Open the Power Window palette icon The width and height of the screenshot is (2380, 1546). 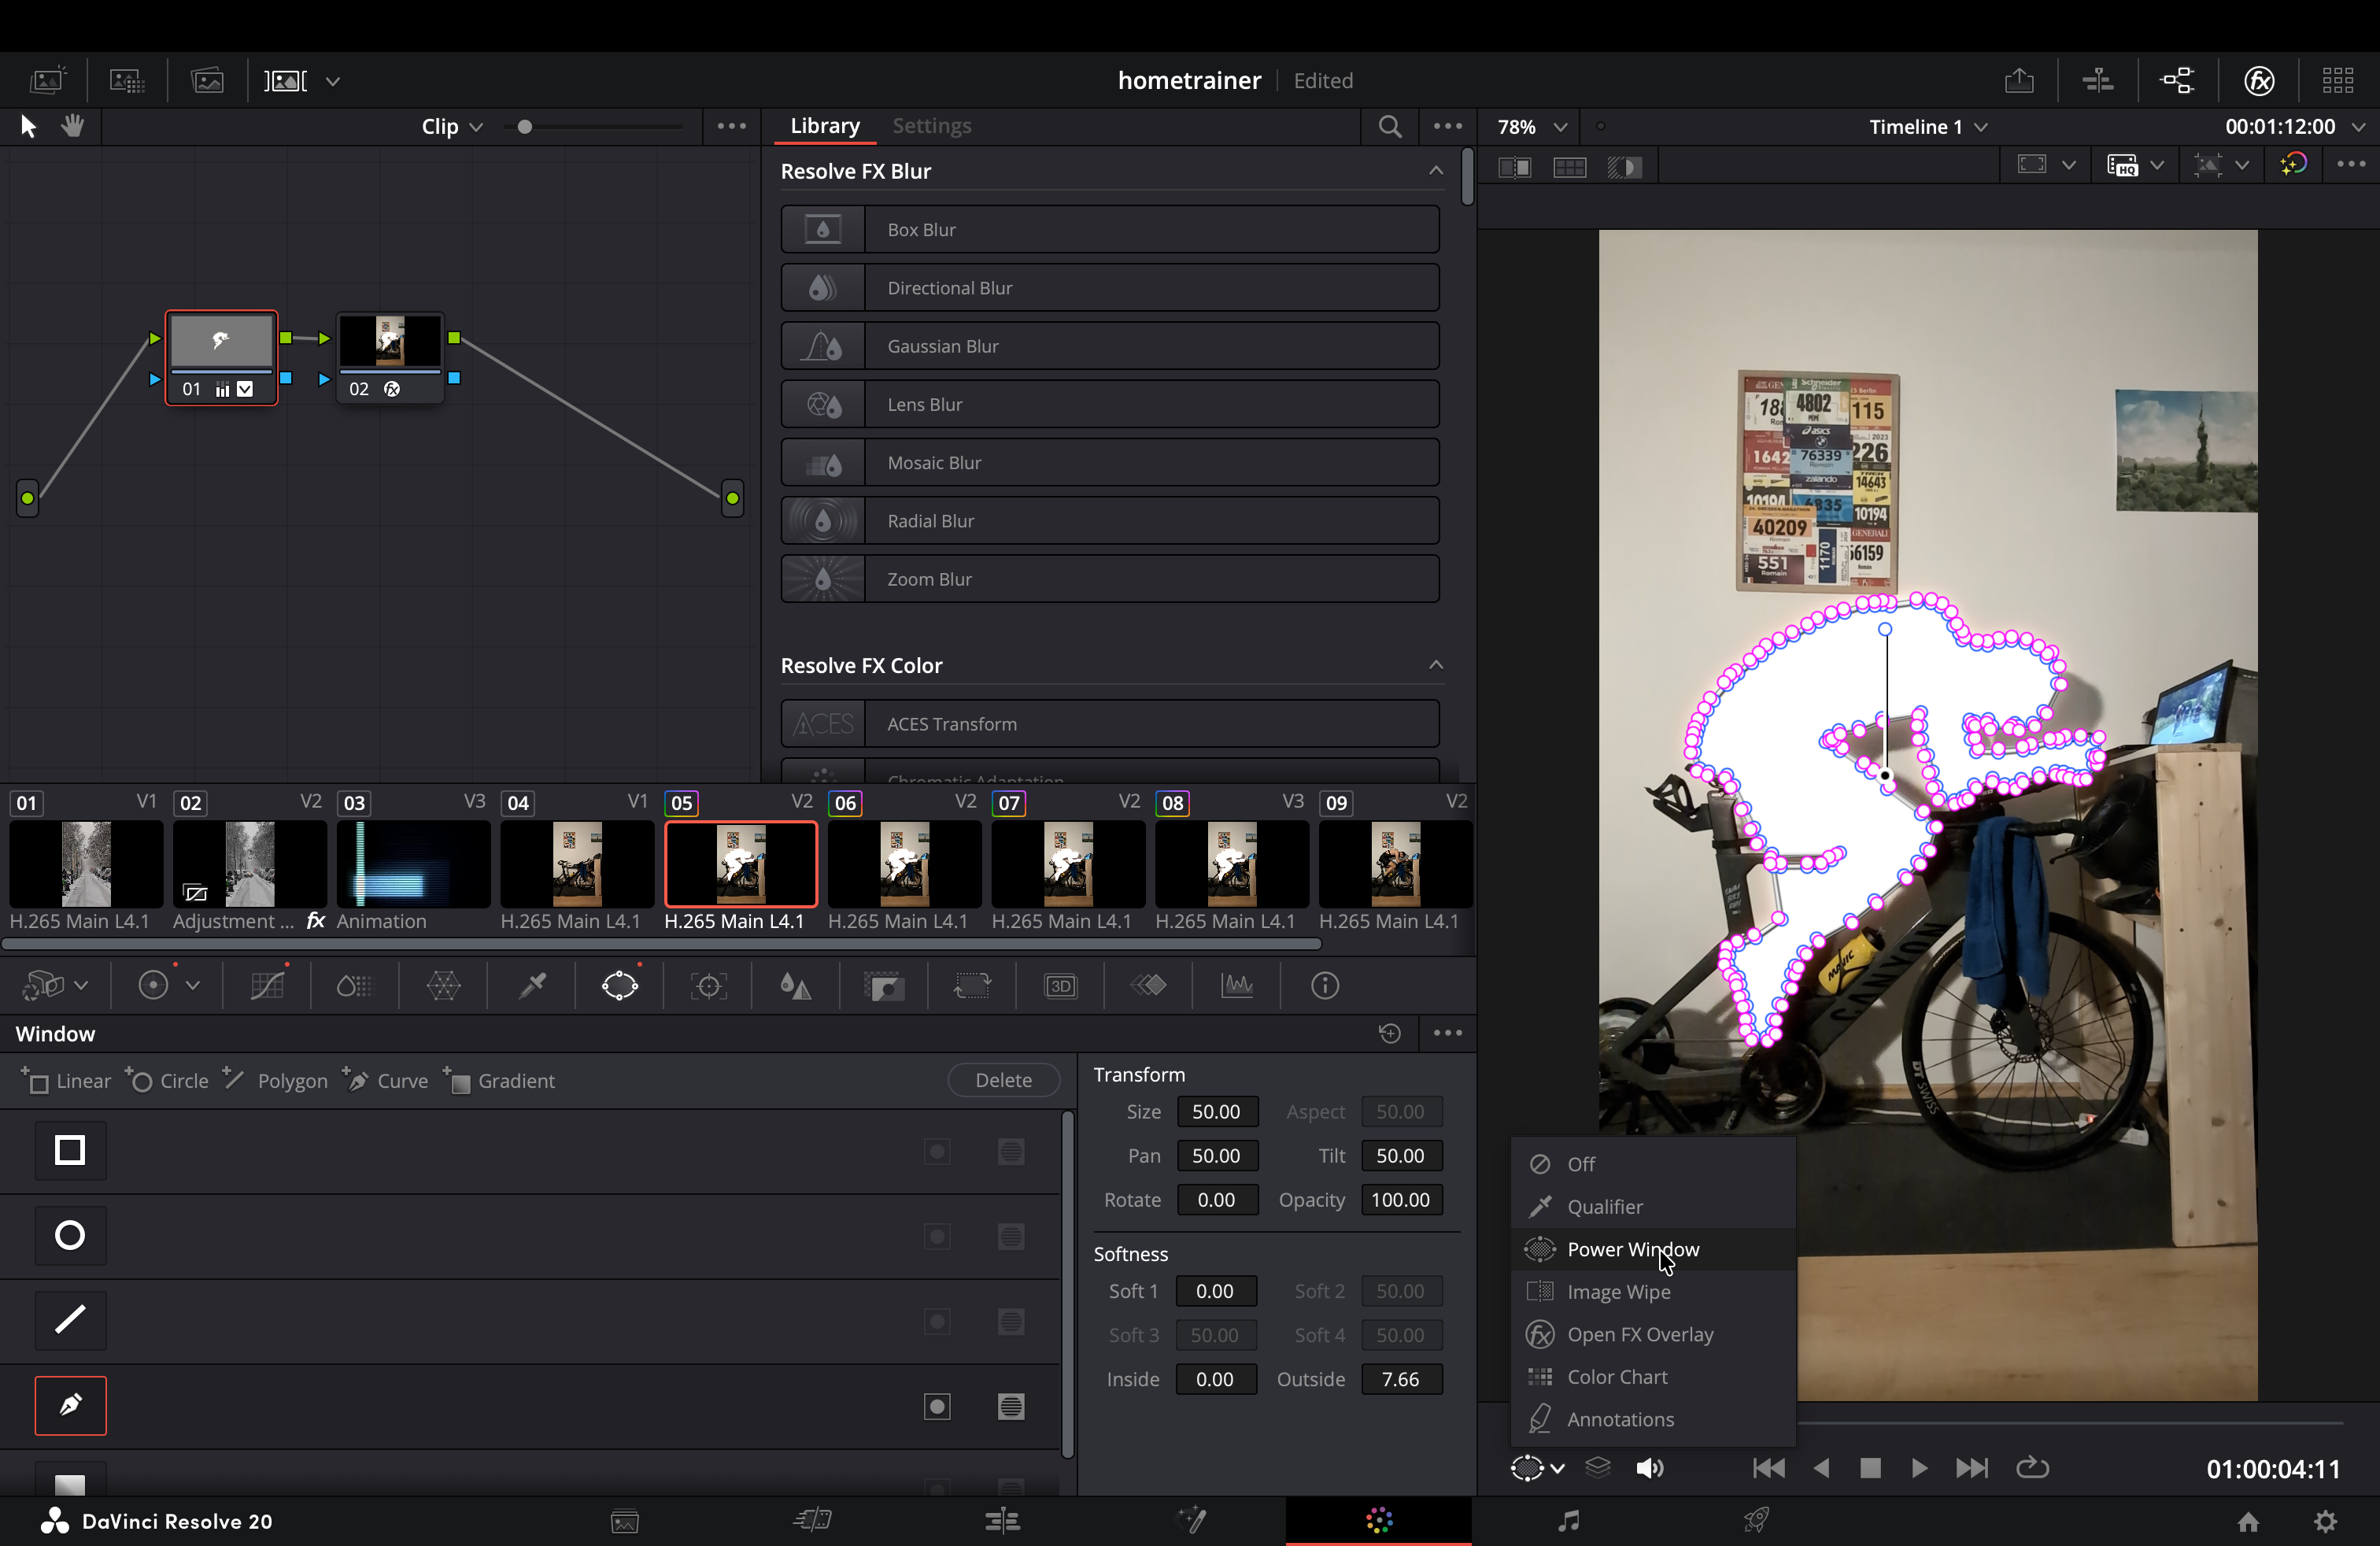pos(619,985)
